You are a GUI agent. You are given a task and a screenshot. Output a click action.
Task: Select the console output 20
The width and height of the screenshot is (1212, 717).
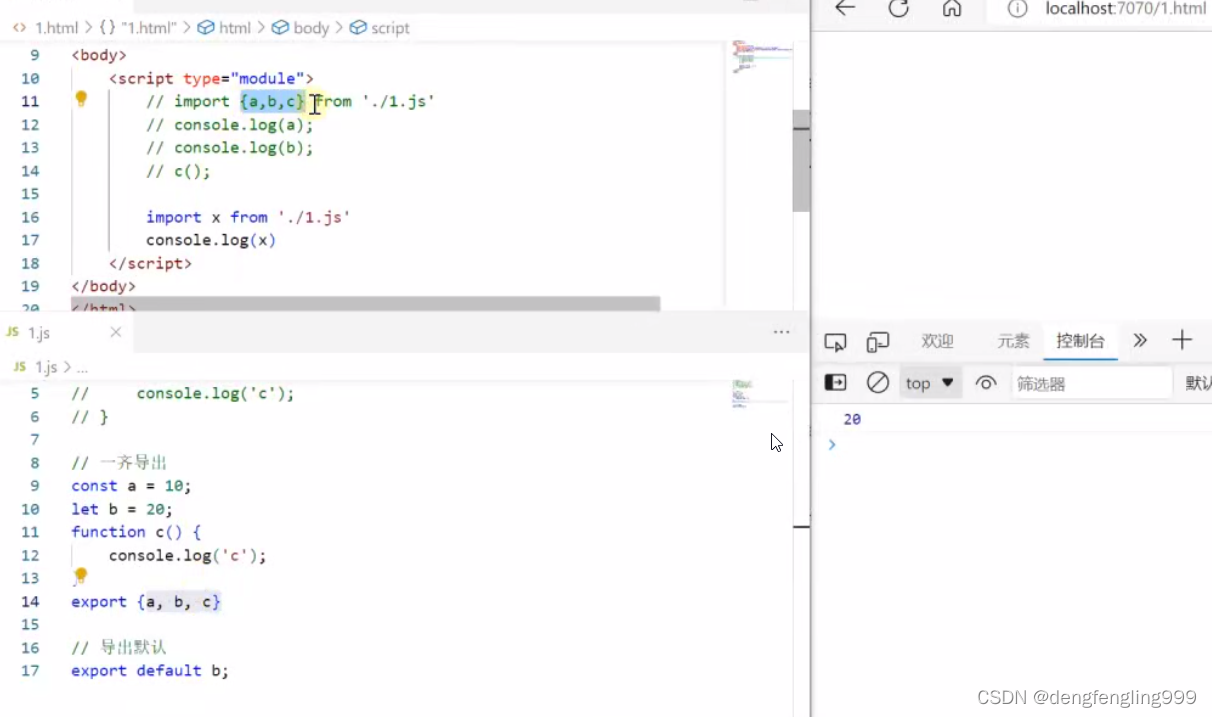[x=852, y=419]
